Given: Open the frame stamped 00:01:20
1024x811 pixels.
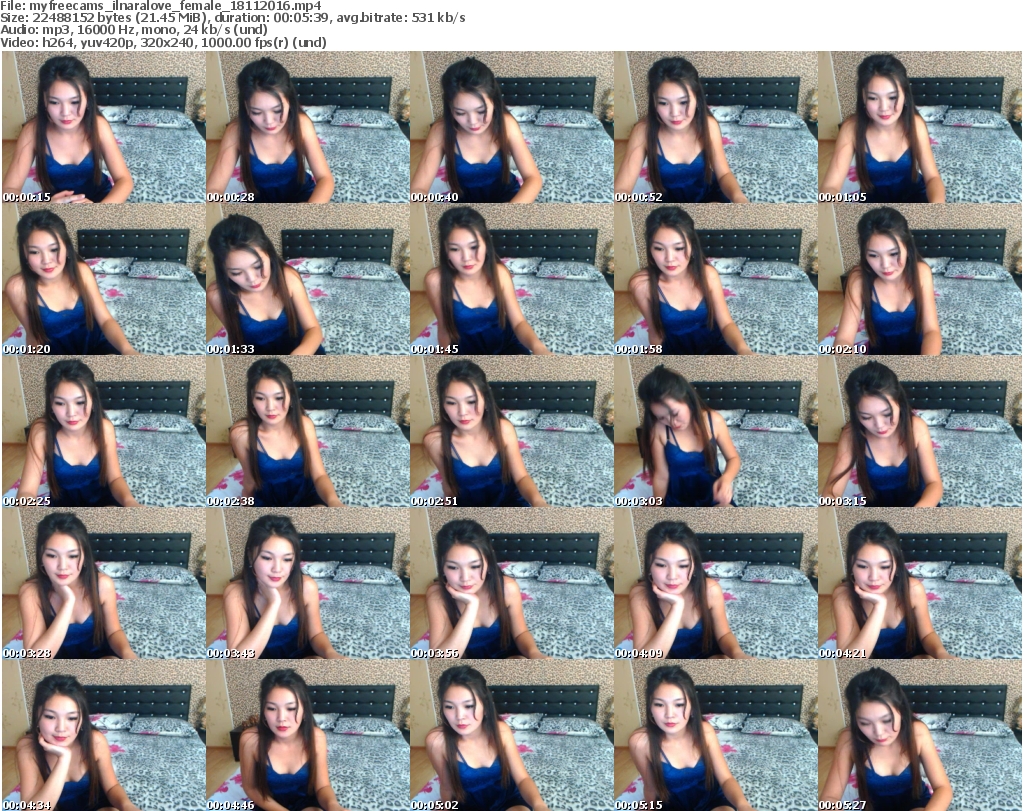Looking at the screenshot, I should [x=104, y=279].
